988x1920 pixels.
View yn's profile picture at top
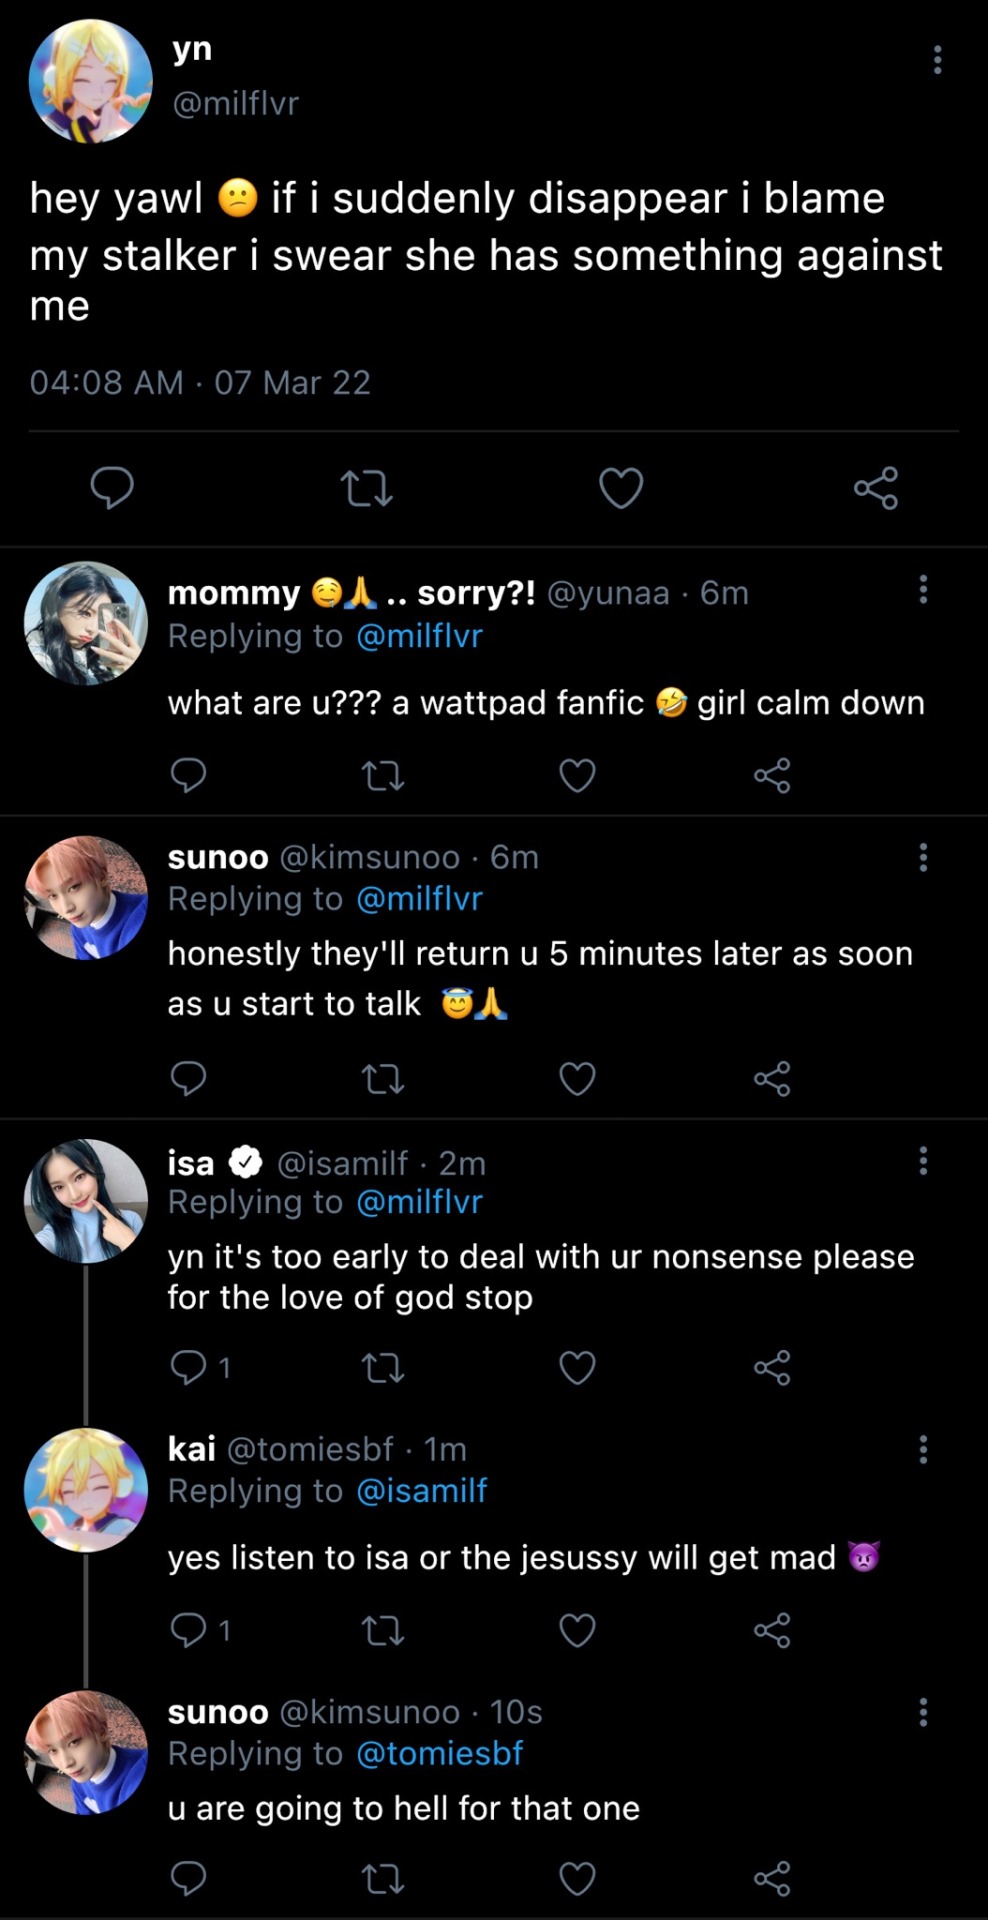[x=91, y=81]
